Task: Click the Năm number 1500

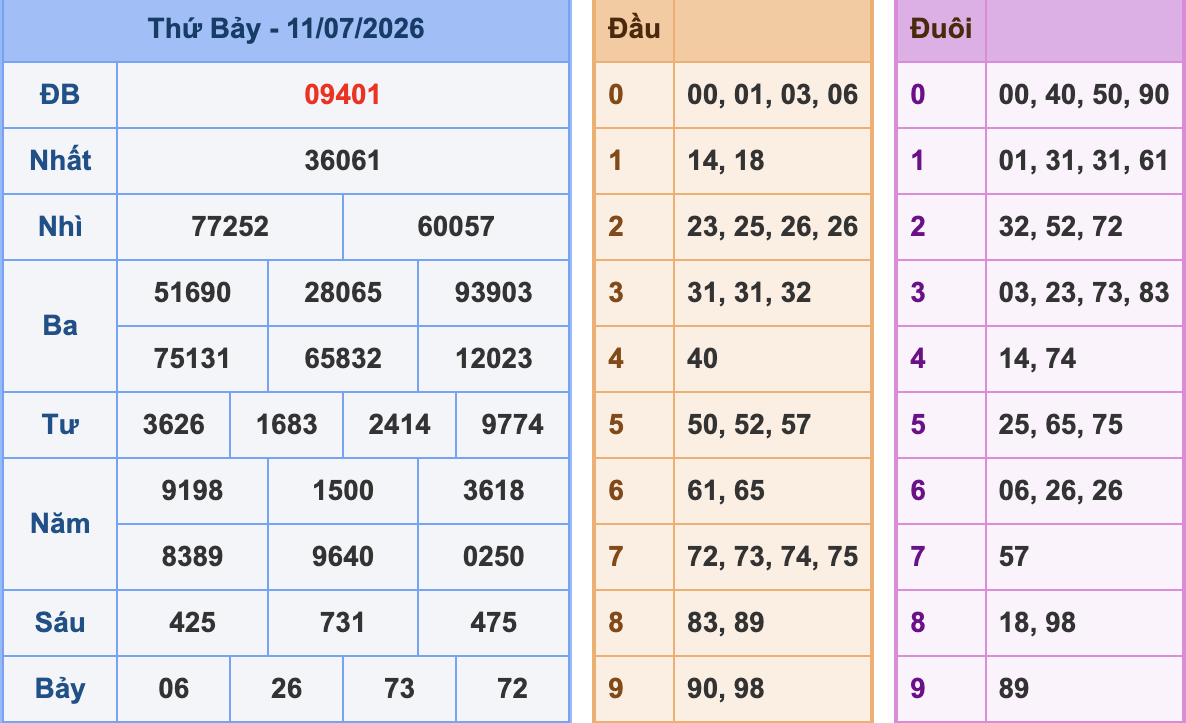Action: pyautogui.click(x=343, y=490)
